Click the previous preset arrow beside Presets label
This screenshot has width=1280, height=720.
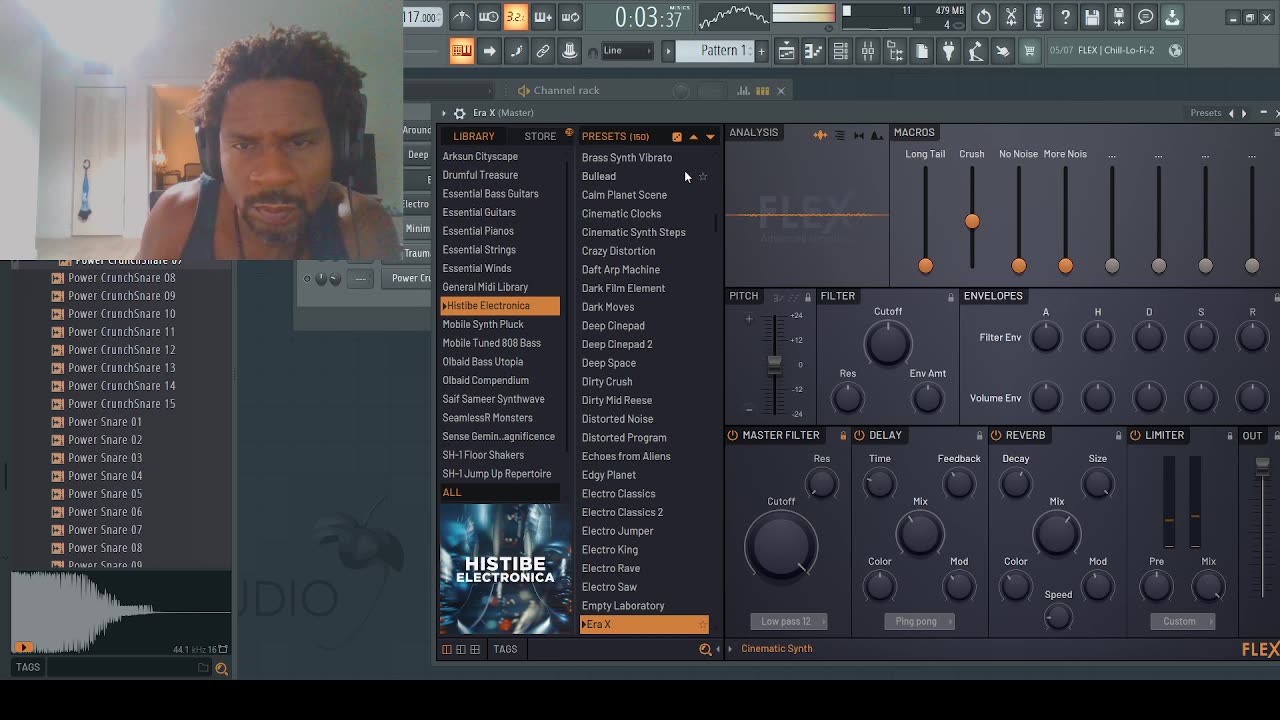point(1231,113)
